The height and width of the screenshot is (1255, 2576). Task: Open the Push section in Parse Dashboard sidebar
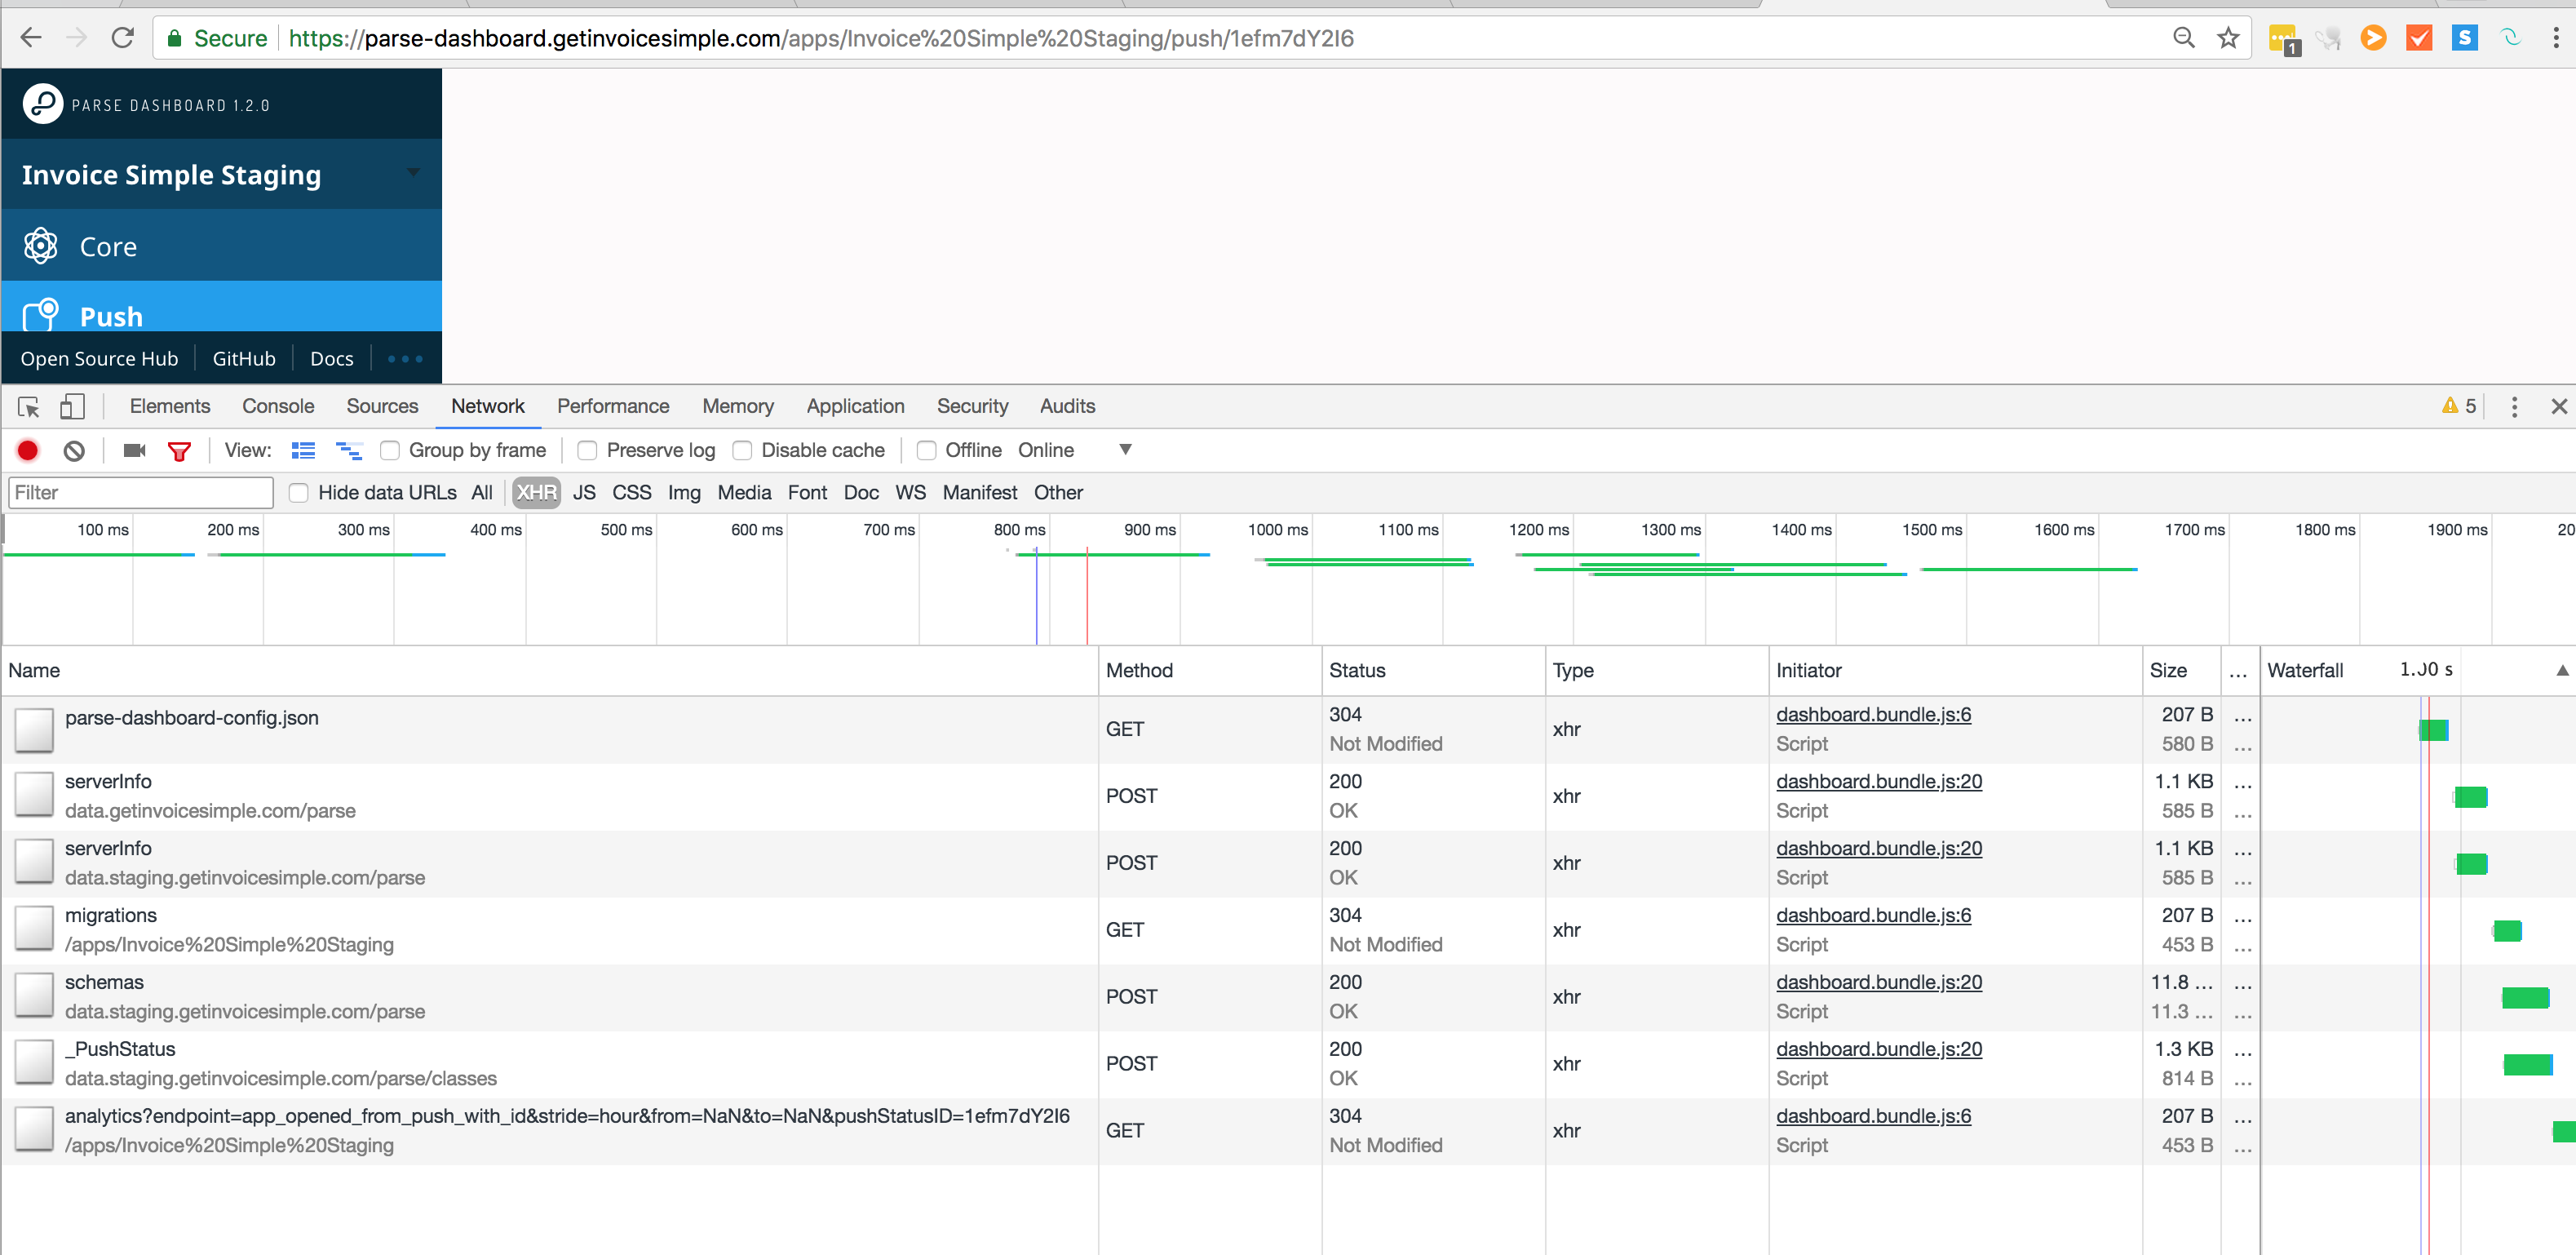tap(110, 315)
